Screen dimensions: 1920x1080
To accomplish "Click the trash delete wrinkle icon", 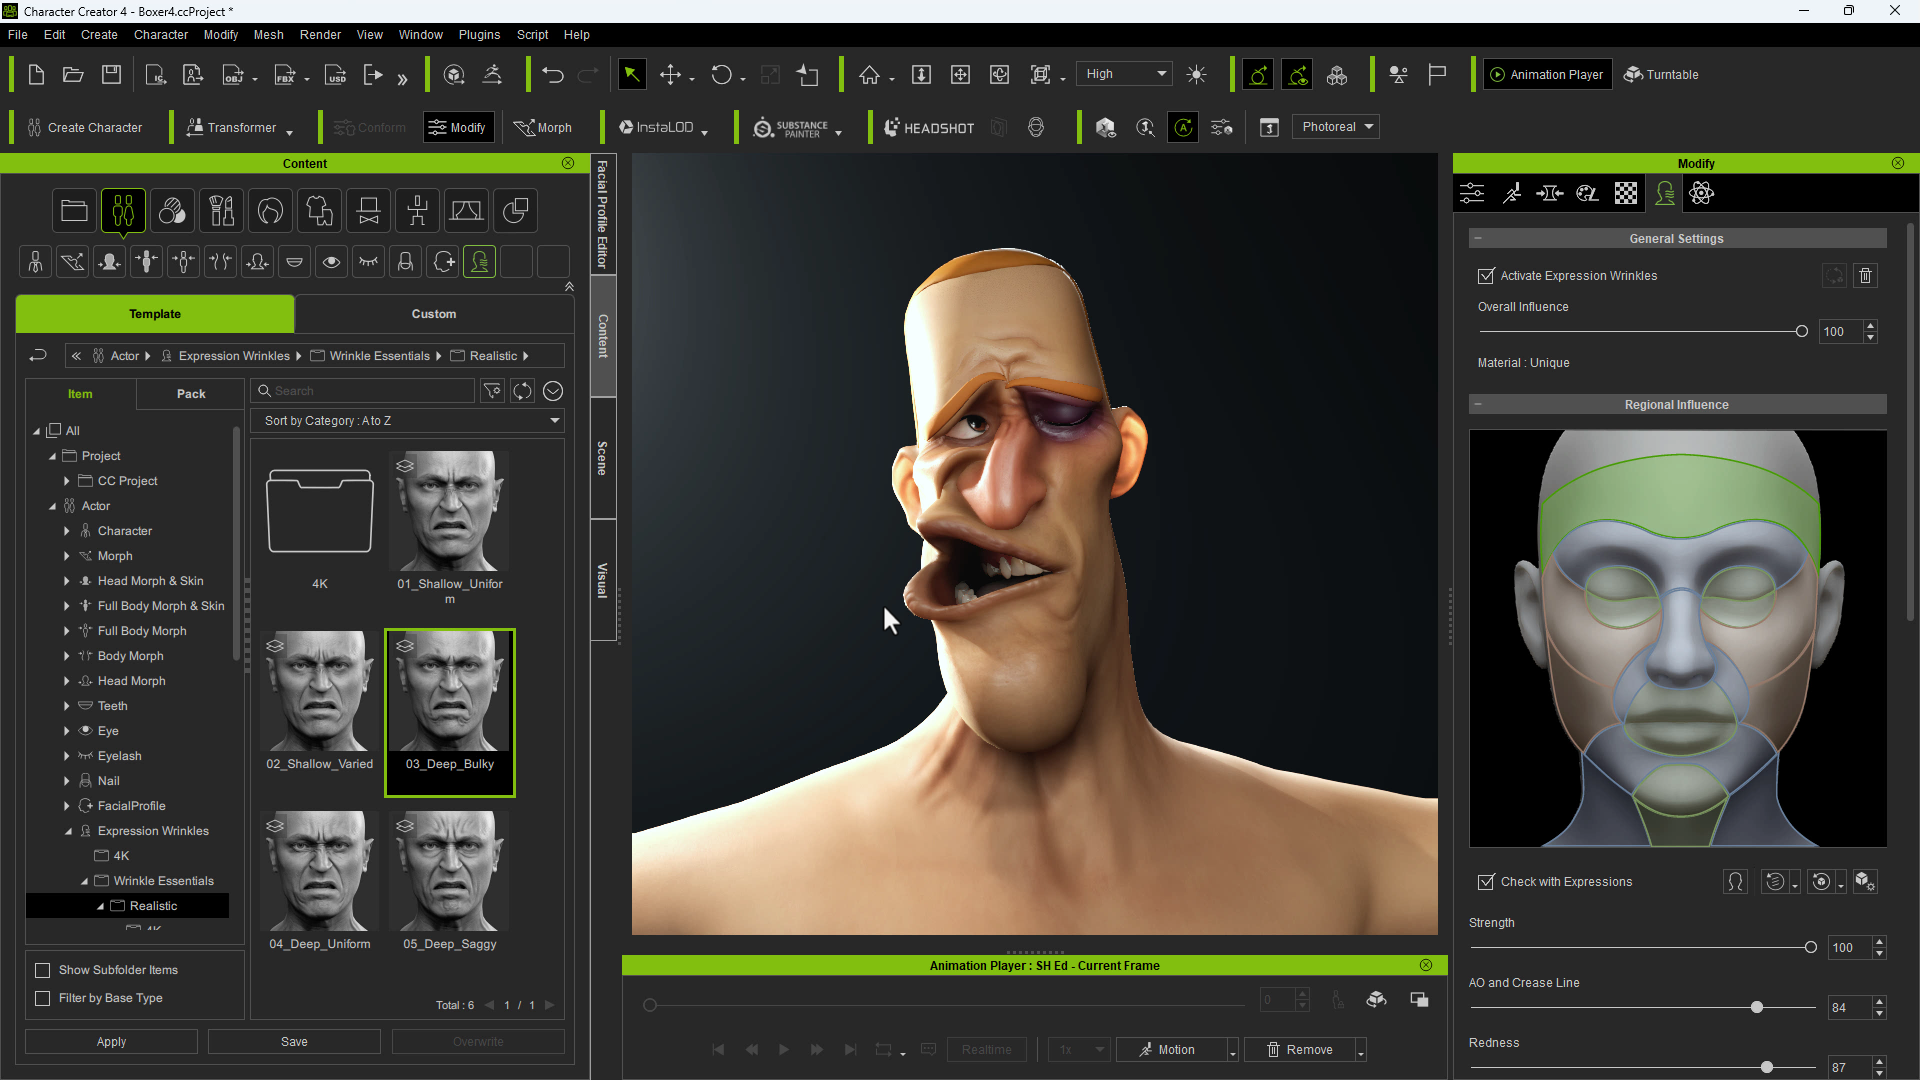I will click(1865, 276).
